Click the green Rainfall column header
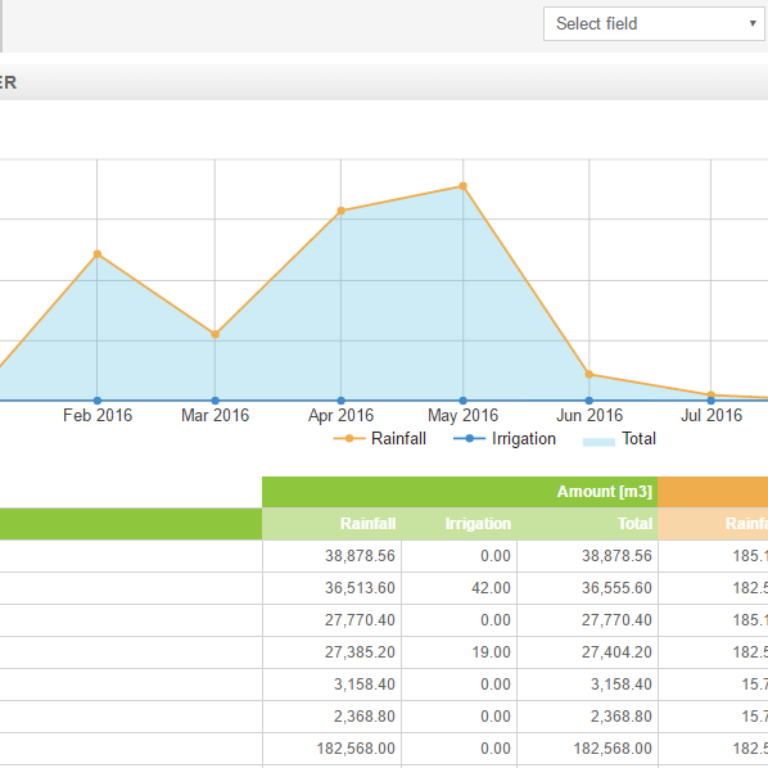The image size is (768, 768). (332, 524)
